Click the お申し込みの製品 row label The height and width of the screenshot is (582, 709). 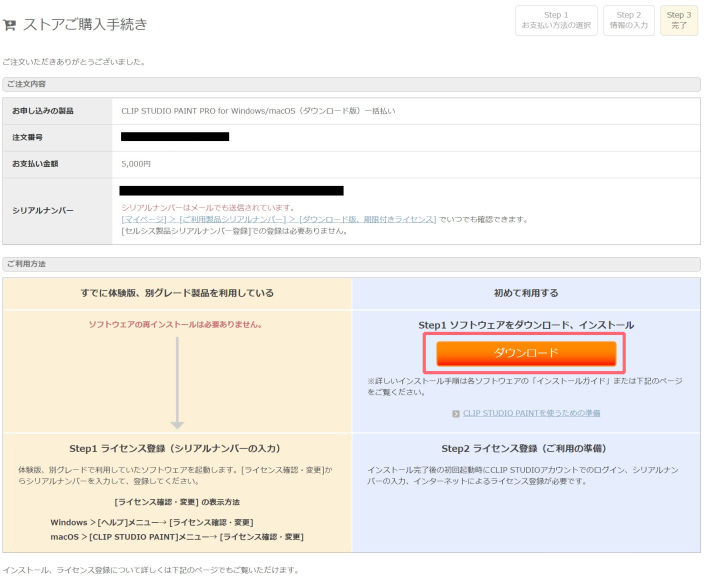point(43,111)
